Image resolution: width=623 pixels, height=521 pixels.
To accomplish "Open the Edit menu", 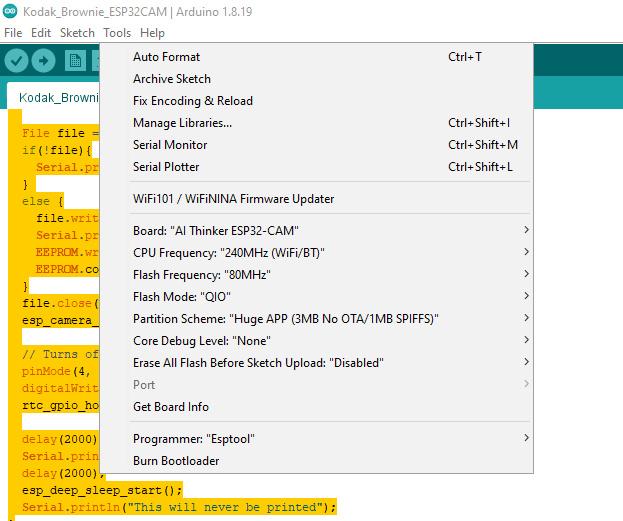I will pos(41,33).
